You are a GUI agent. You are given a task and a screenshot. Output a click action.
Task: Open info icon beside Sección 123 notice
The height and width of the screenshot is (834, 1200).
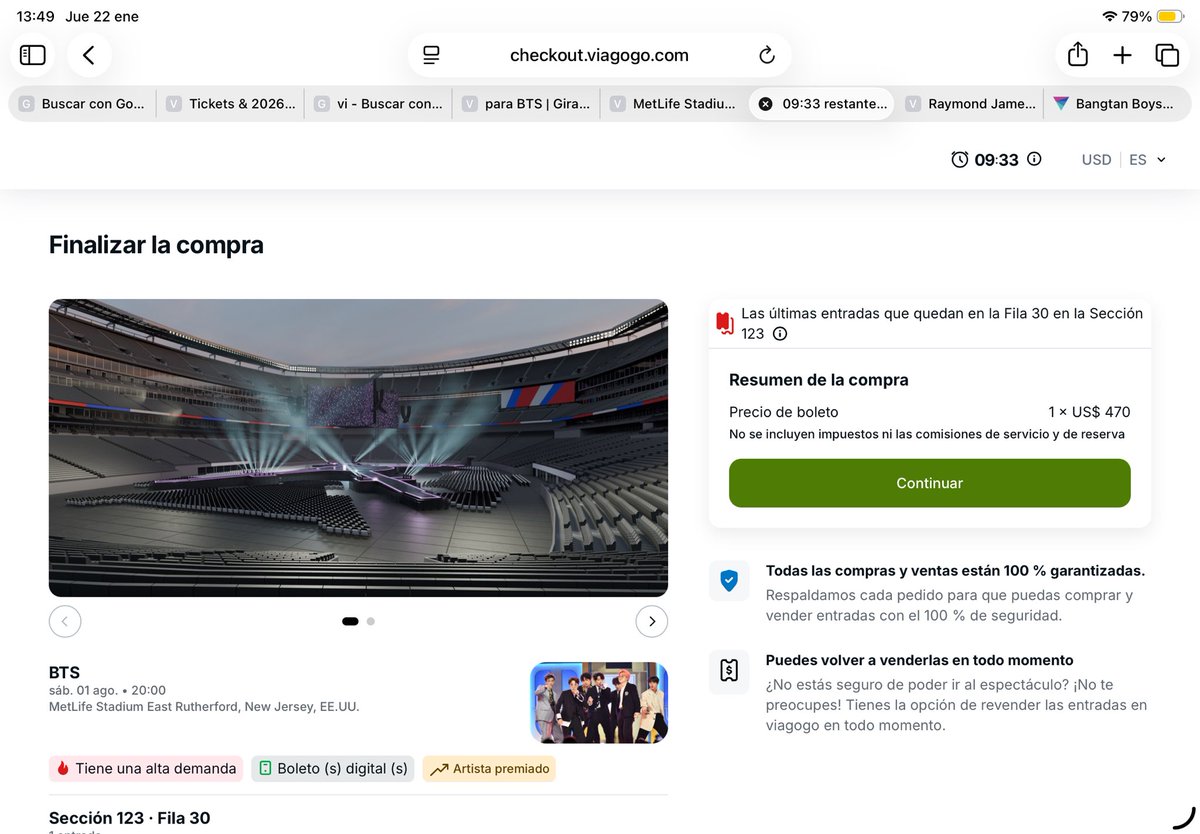tap(780, 334)
